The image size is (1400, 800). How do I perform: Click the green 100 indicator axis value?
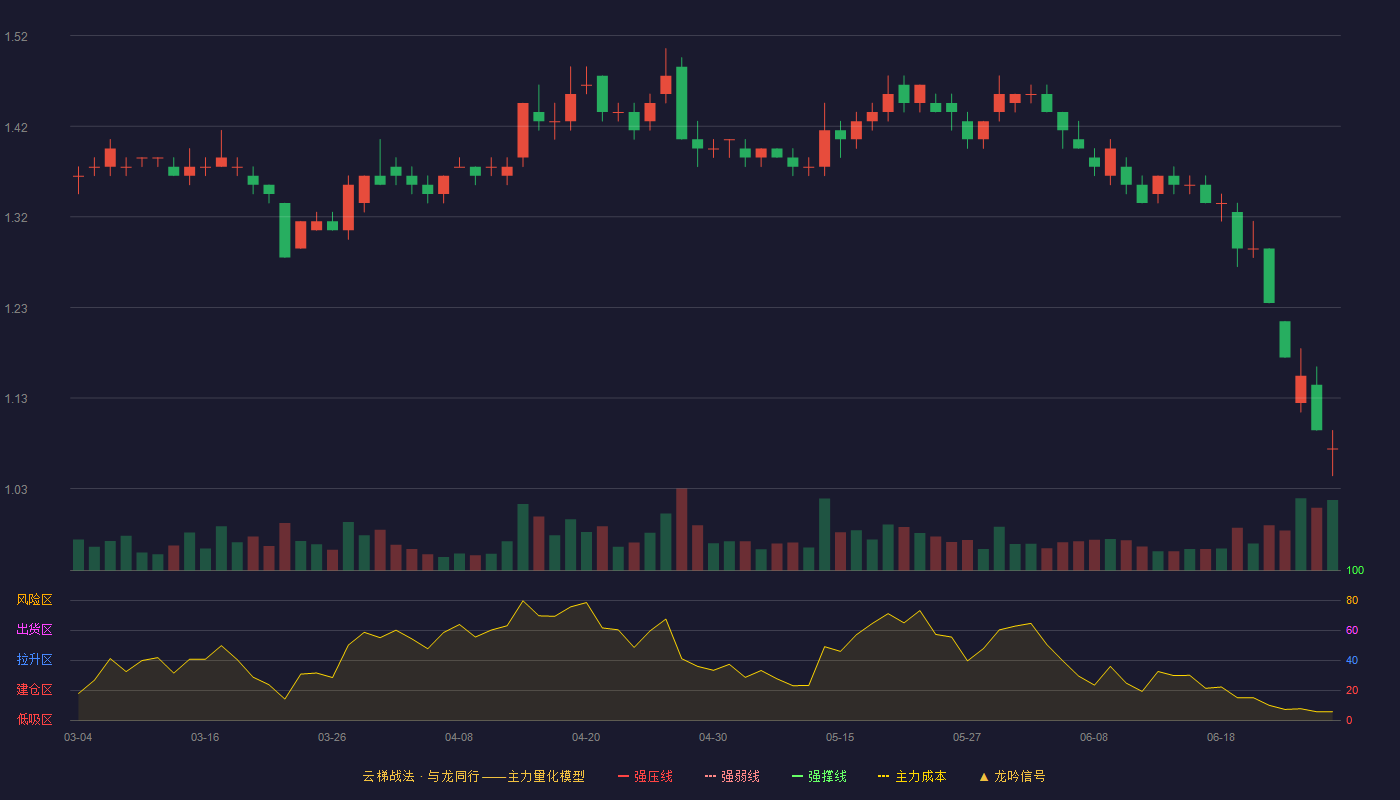(1355, 571)
